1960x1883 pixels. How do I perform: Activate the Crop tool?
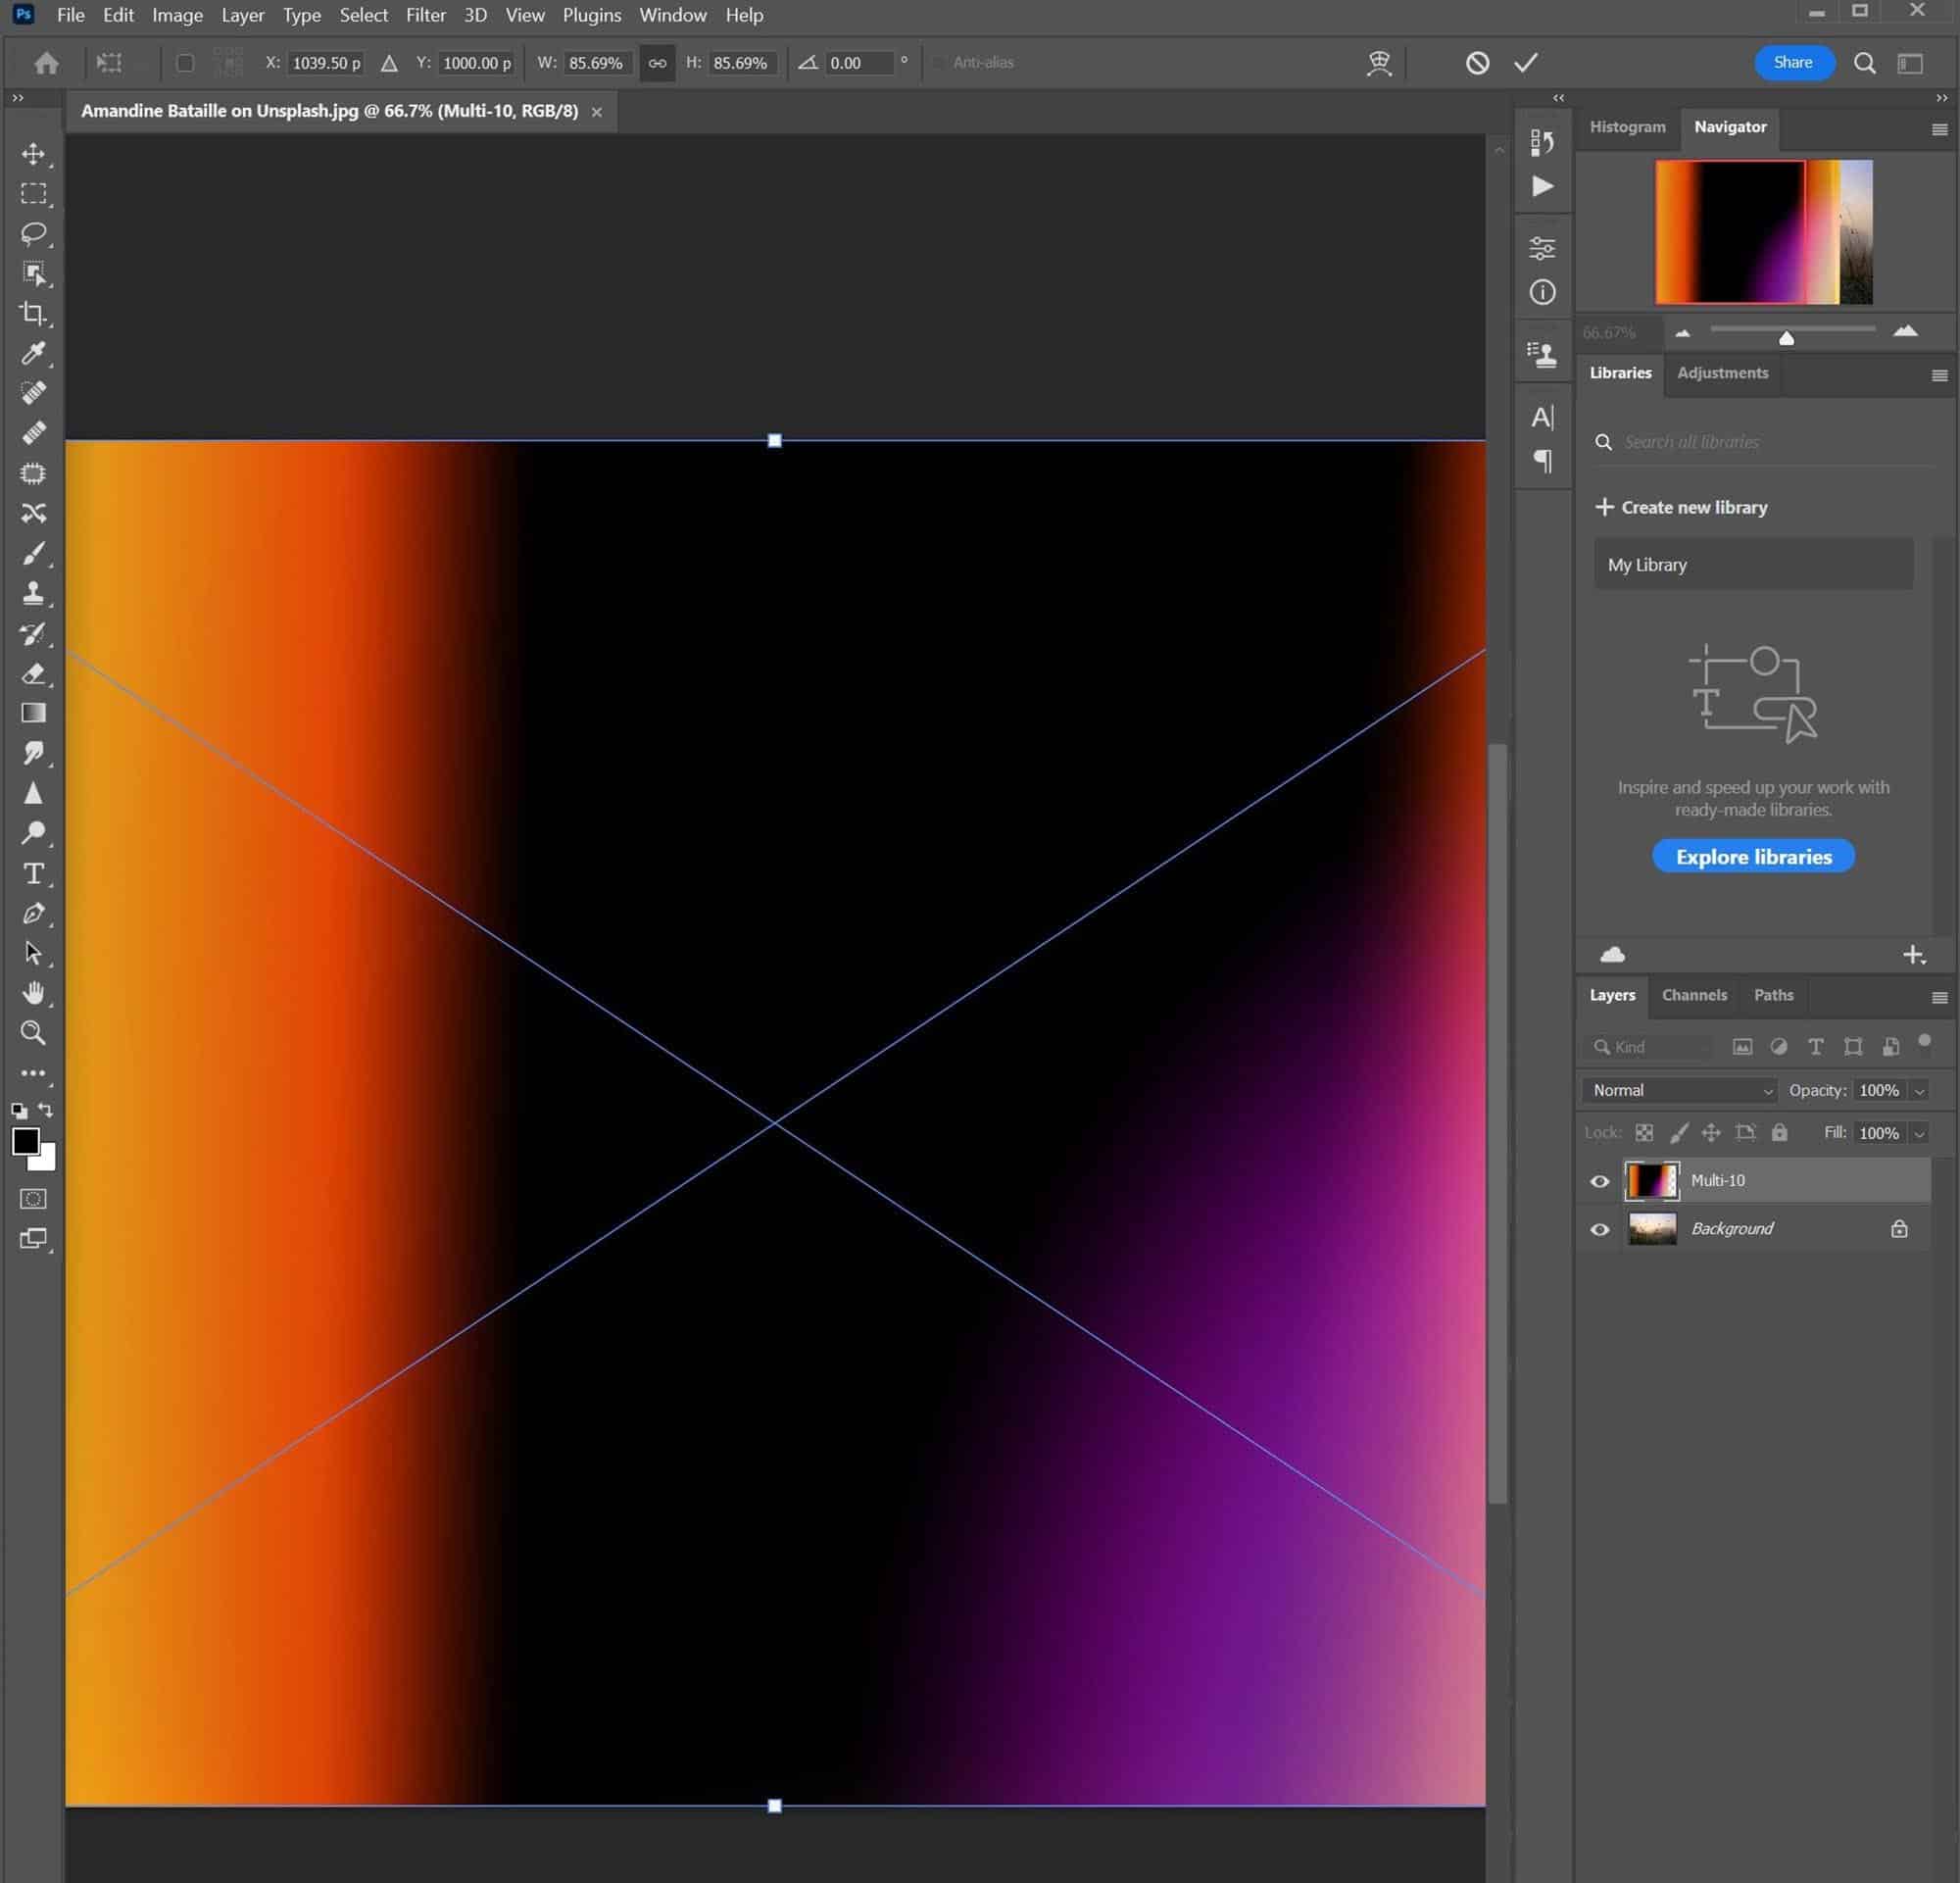(x=34, y=313)
